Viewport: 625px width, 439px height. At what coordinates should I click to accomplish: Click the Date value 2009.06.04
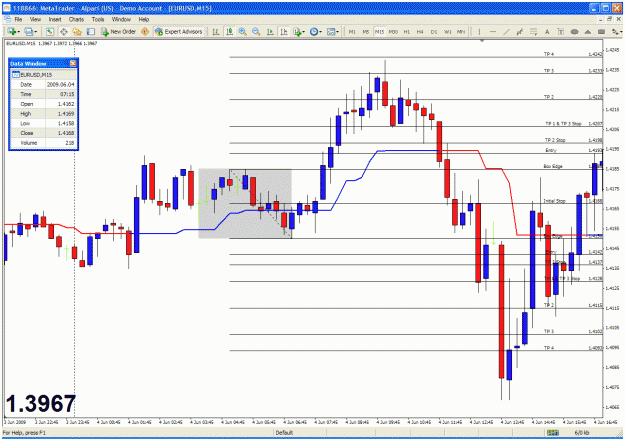pyautogui.click(x=61, y=85)
